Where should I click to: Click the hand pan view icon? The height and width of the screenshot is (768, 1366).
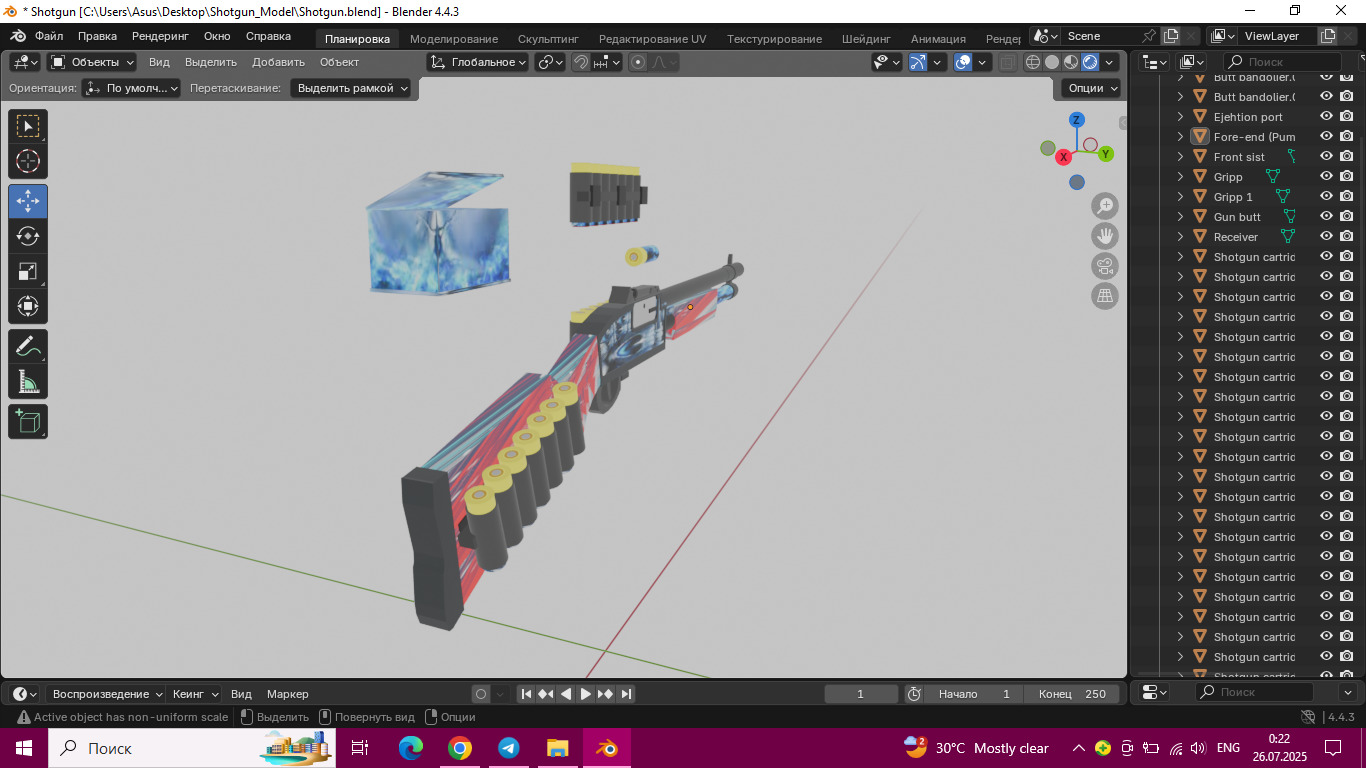1105,236
